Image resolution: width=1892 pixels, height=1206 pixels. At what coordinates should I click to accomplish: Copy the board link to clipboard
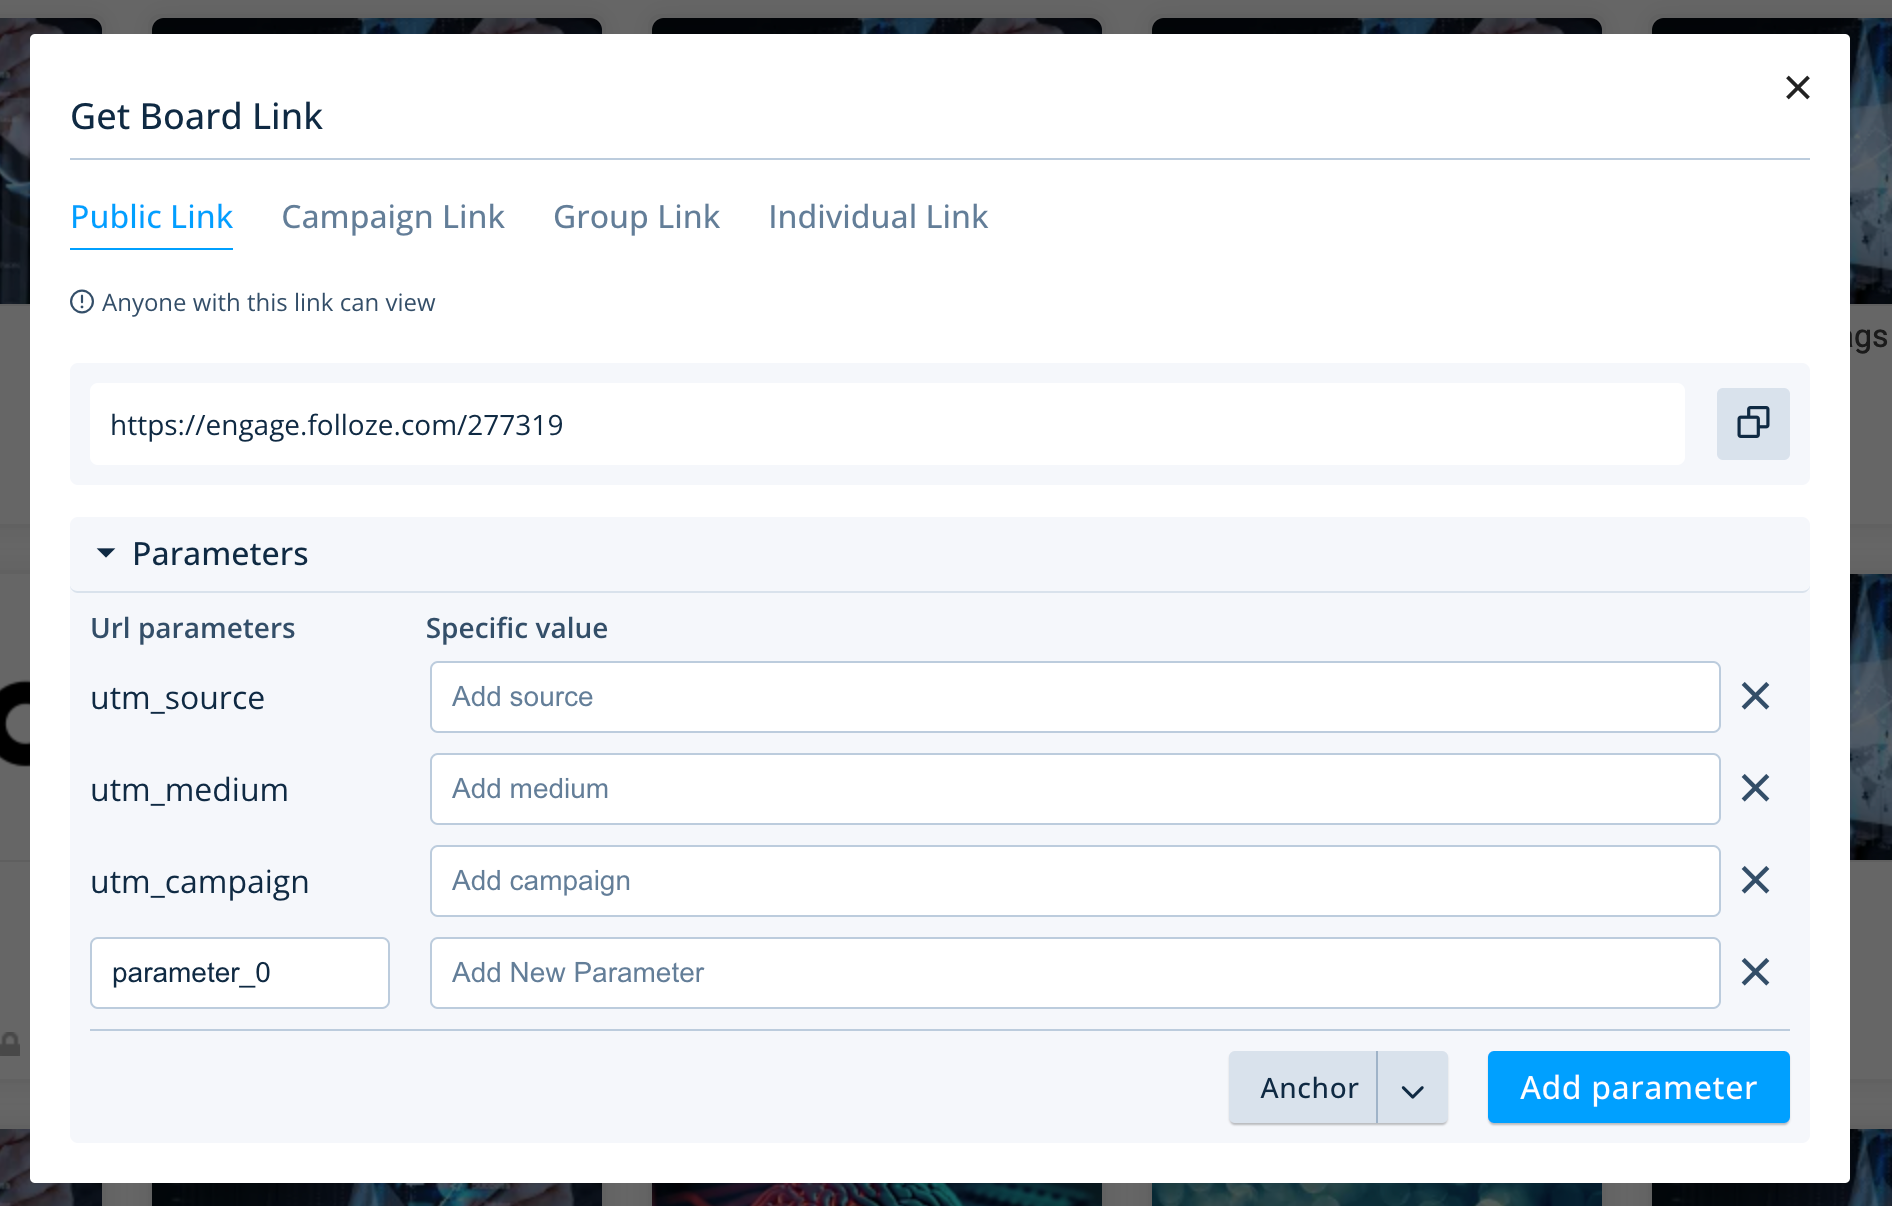click(x=1752, y=424)
